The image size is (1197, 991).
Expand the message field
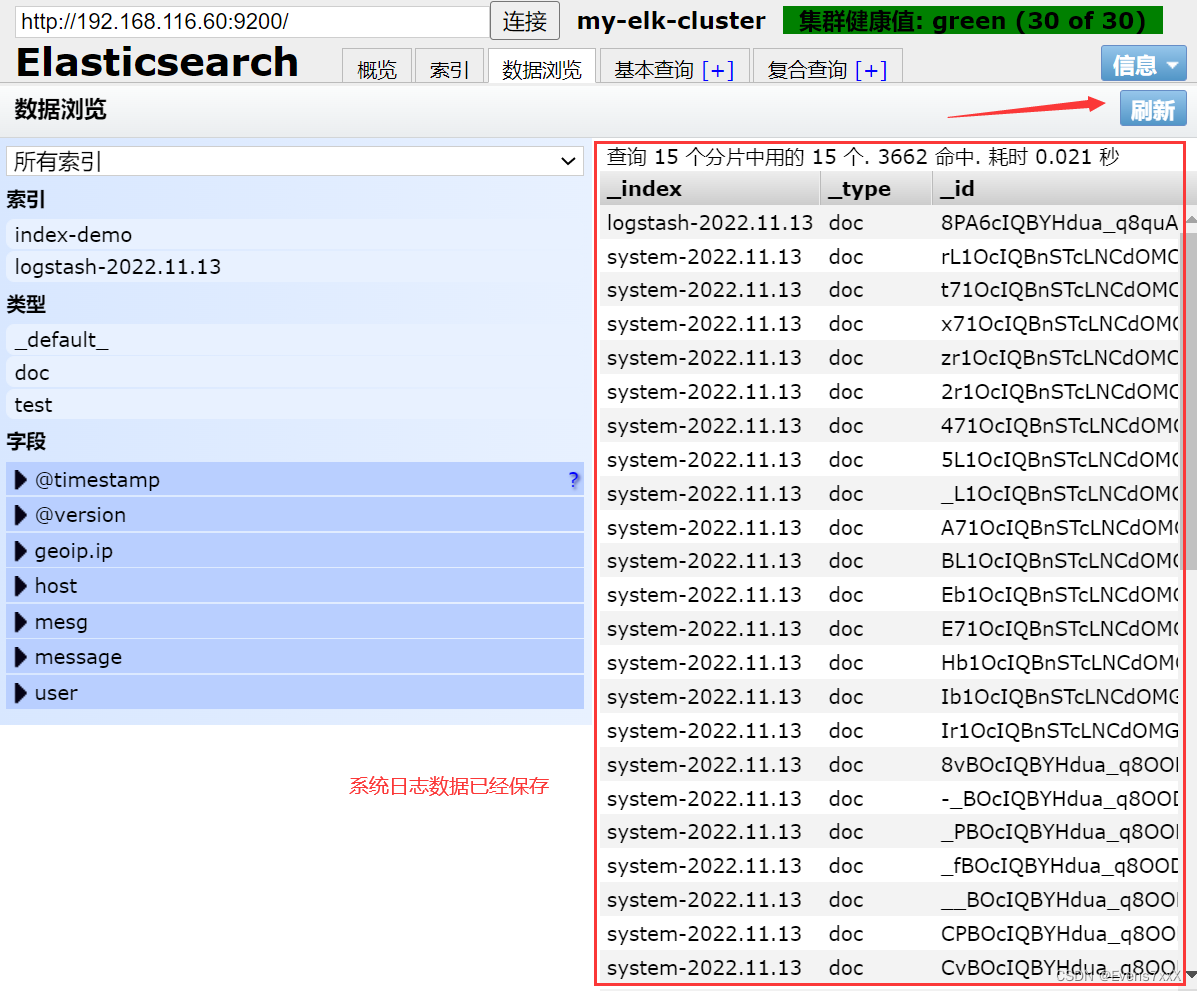pyautogui.click(x=295, y=657)
